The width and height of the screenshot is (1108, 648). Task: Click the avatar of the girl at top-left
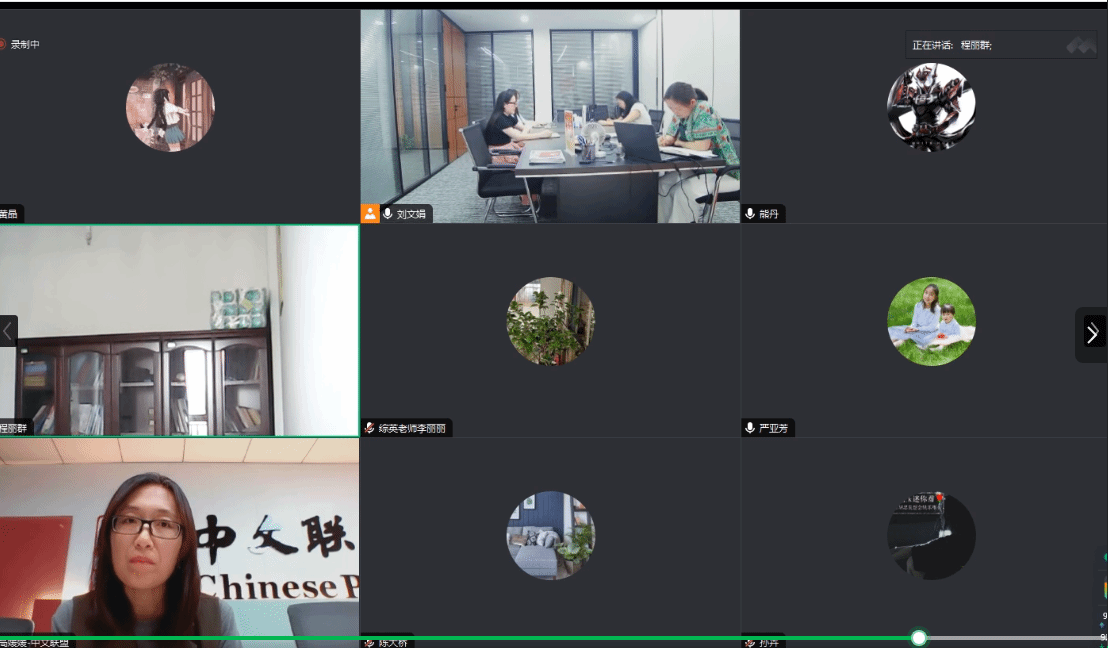170,107
